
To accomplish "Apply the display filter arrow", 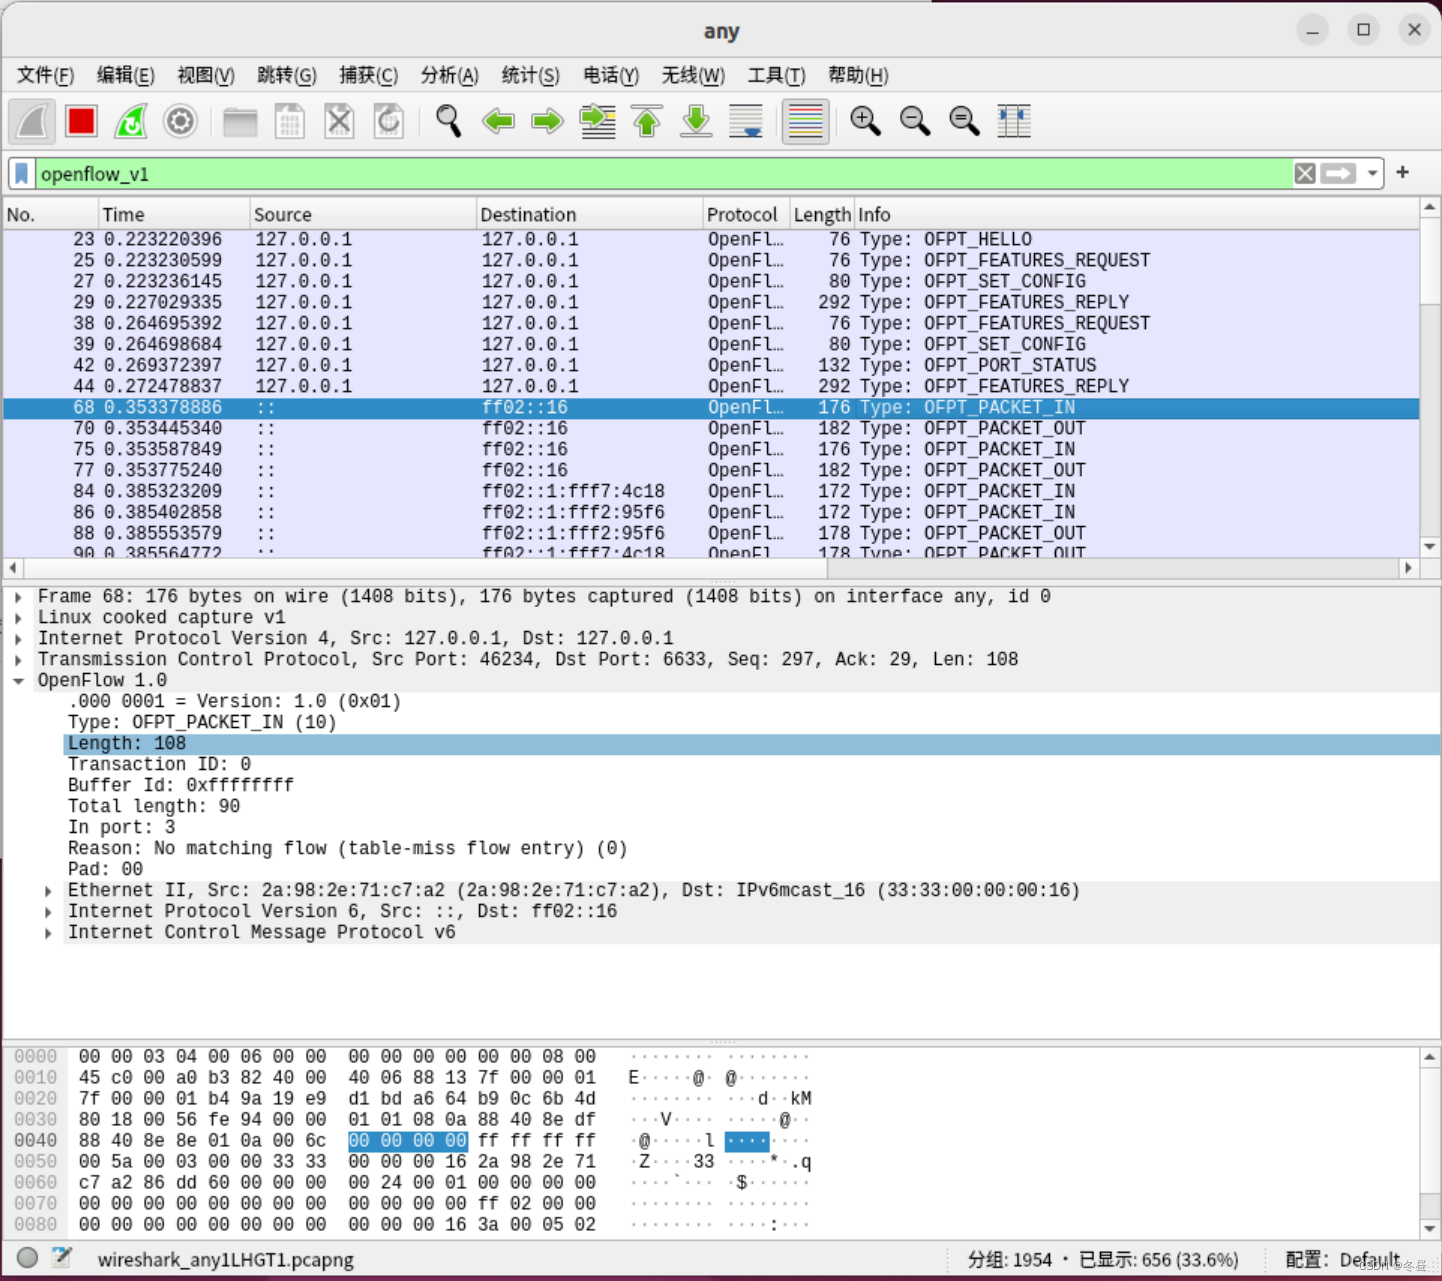I will point(1338,174).
